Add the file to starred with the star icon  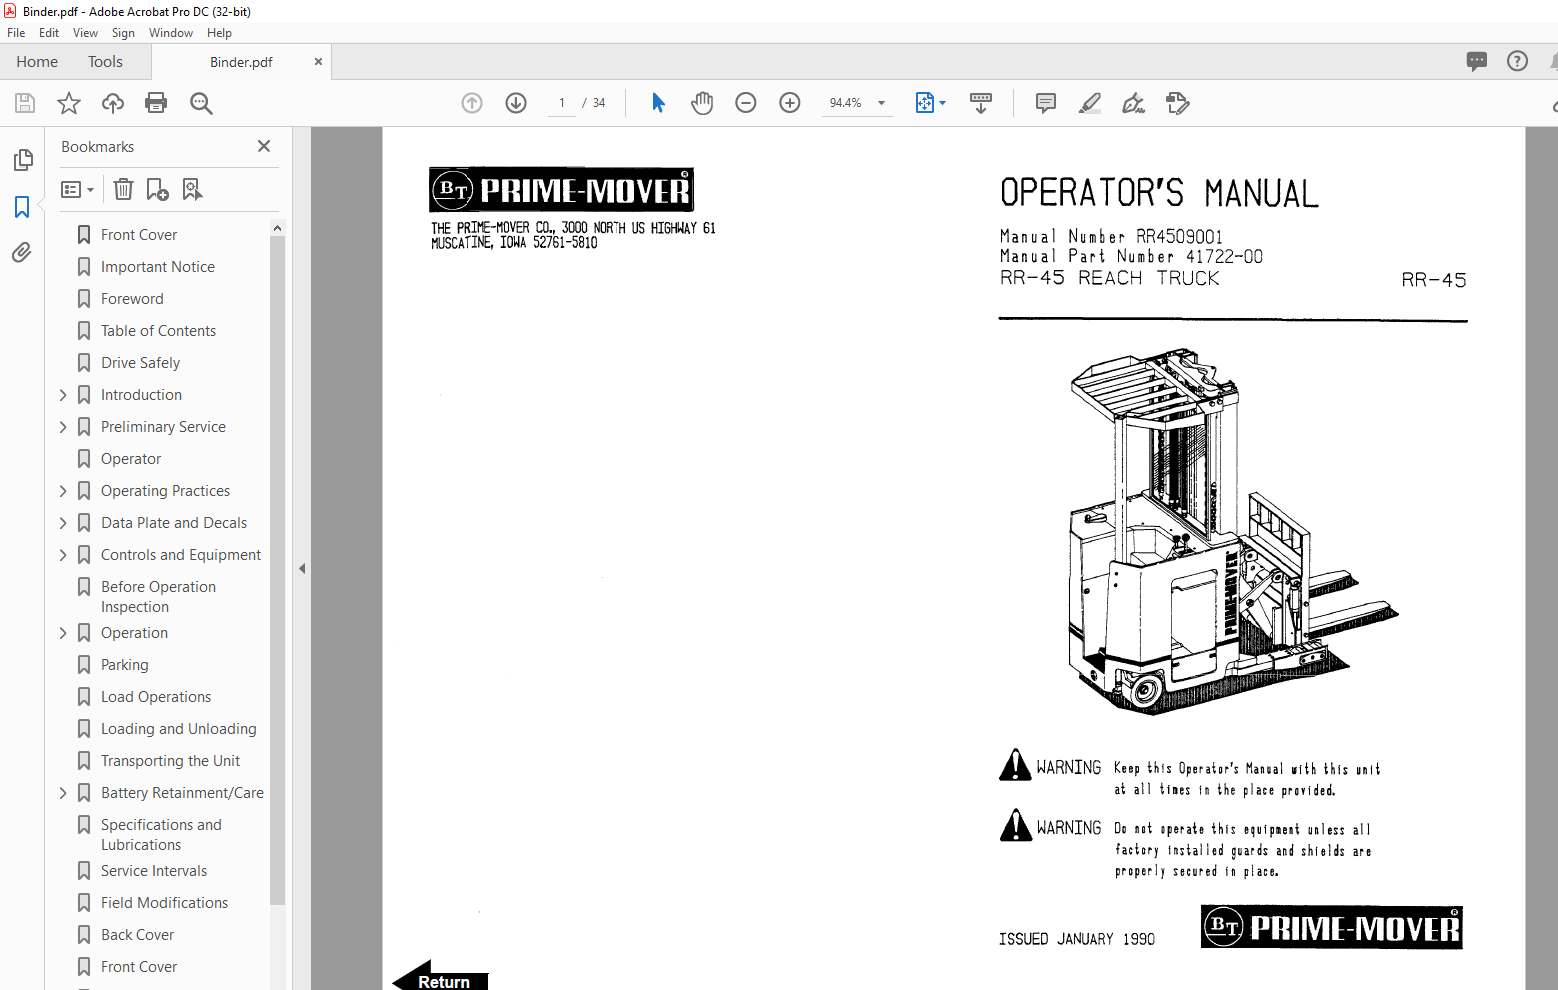click(x=69, y=103)
